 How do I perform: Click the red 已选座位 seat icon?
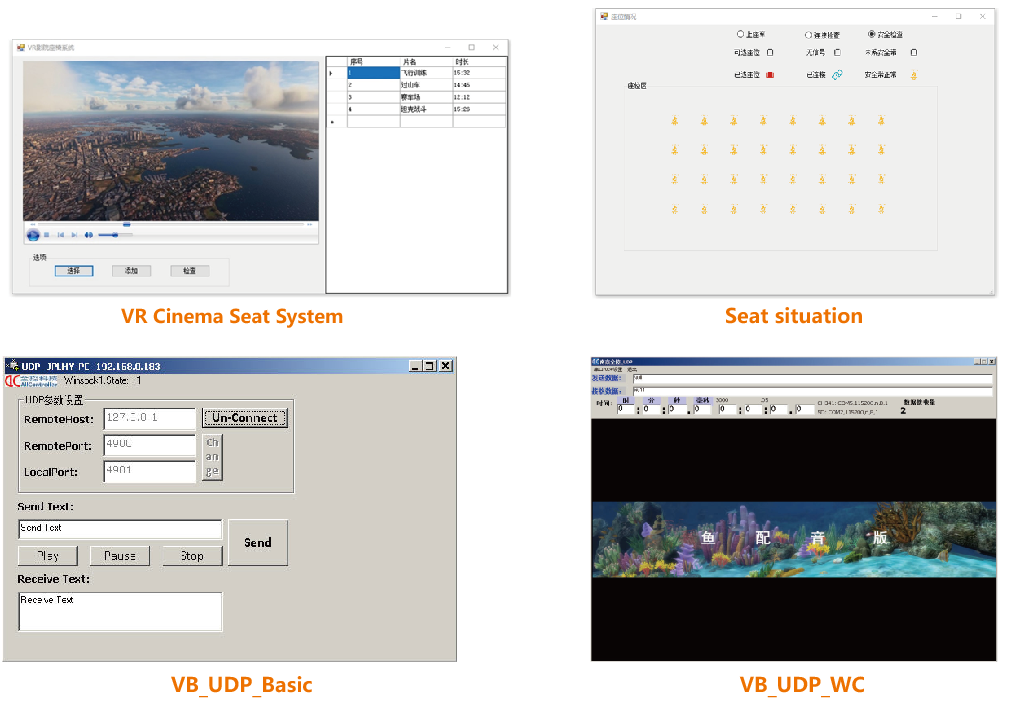coord(770,75)
